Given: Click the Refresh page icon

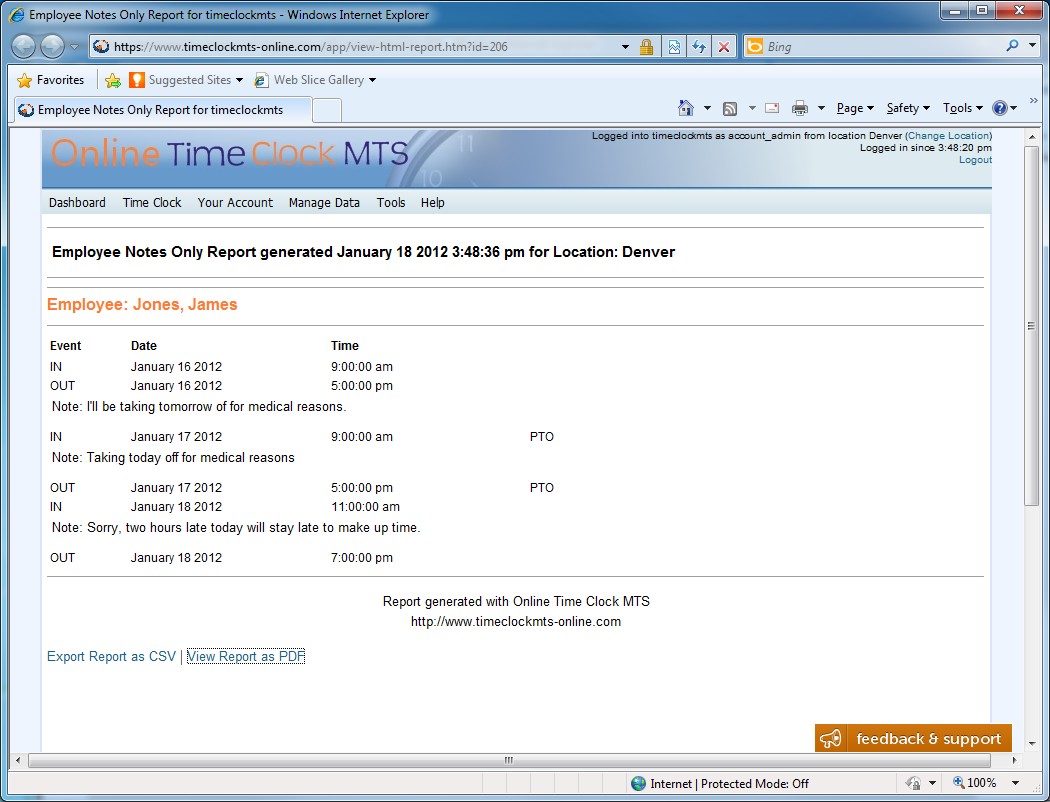Looking at the screenshot, I should point(699,47).
